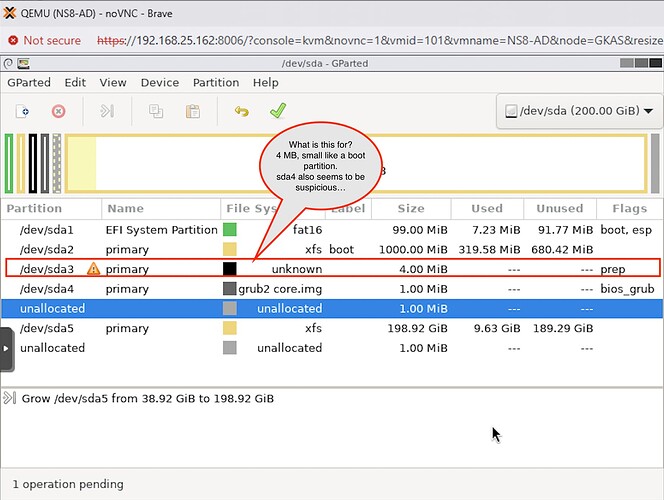Click the 'boot, esp' flags cell

[626, 230]
